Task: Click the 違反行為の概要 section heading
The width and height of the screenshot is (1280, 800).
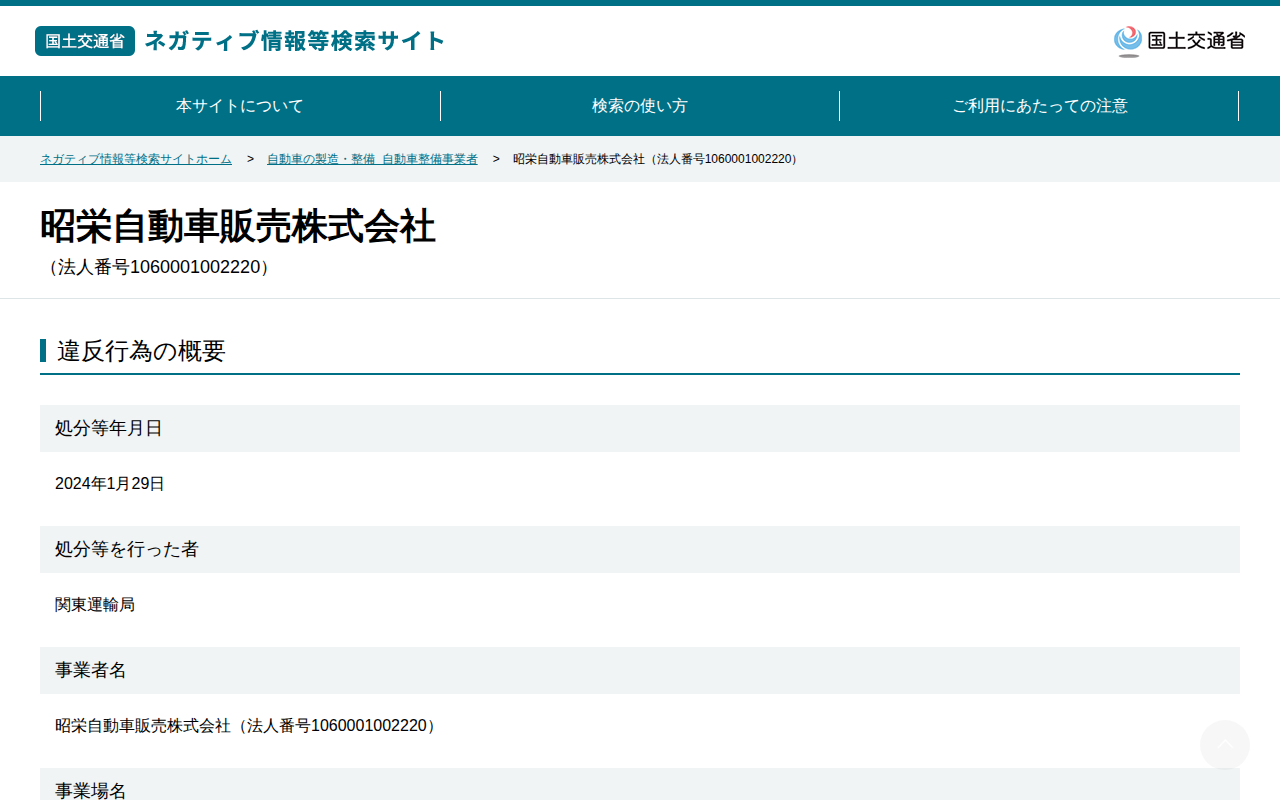Action: coord(141,351)
